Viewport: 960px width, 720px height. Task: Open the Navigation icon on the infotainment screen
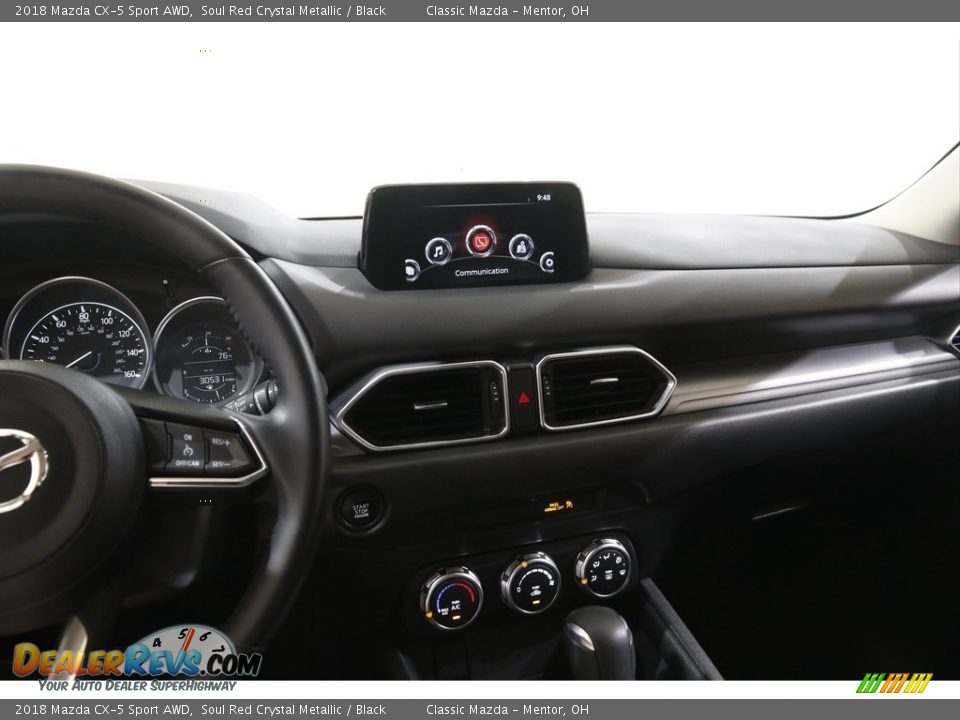(521, 246)
